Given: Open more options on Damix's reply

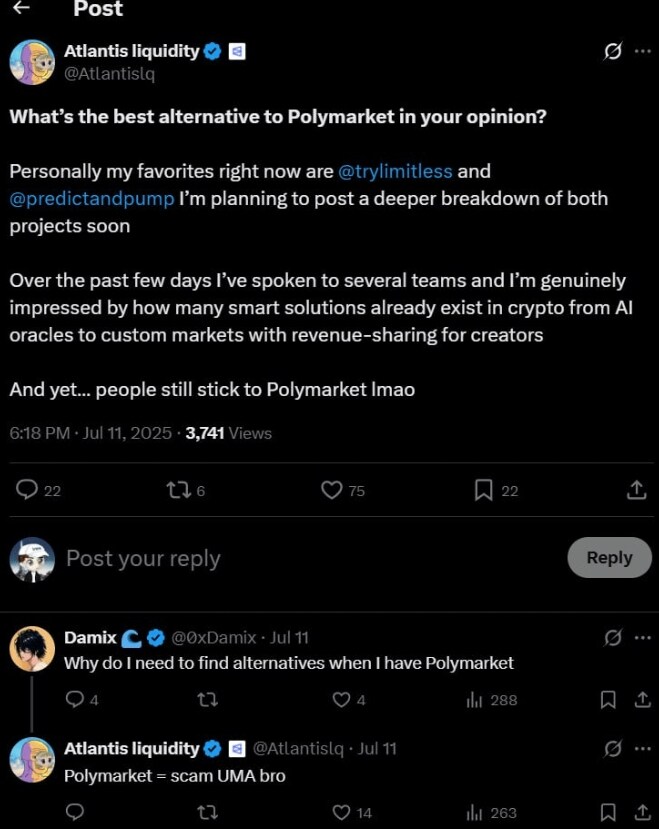Looking at the screenshot, I should click(642, 637).
